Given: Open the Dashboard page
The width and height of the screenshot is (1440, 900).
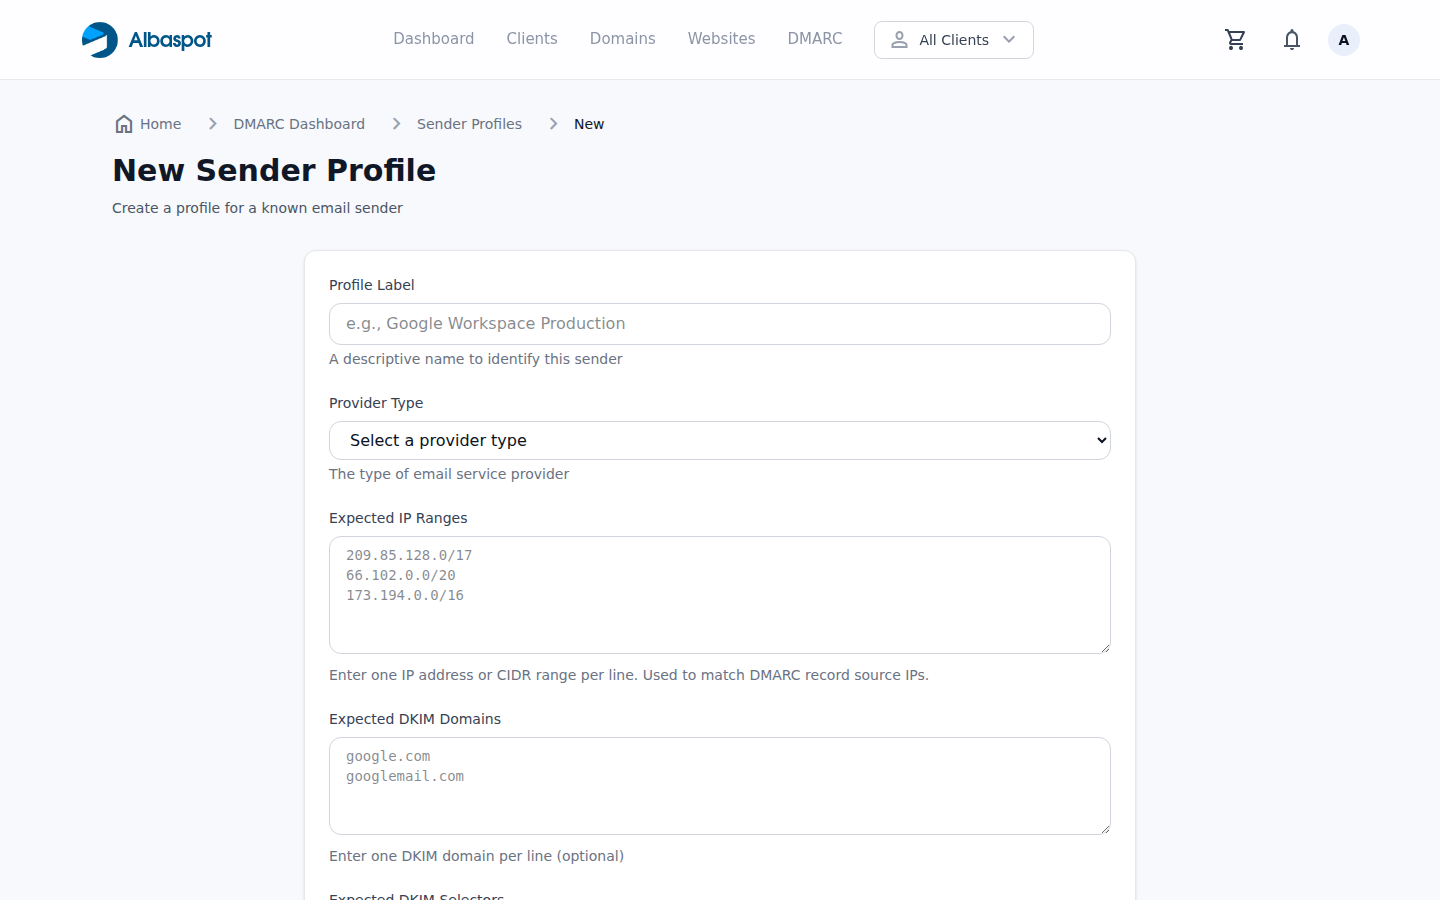Looking at the screenshot, I should click(433, 38).
